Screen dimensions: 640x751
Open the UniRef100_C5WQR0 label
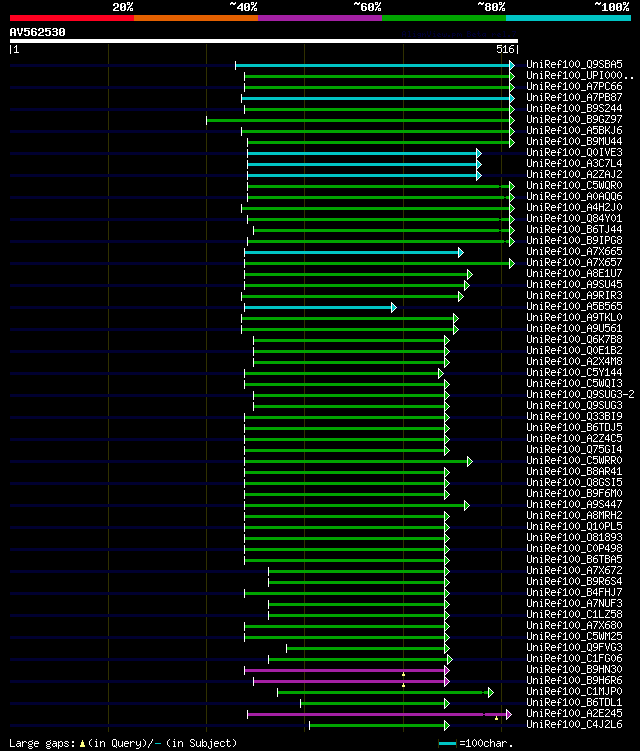(x=574, y=185)
